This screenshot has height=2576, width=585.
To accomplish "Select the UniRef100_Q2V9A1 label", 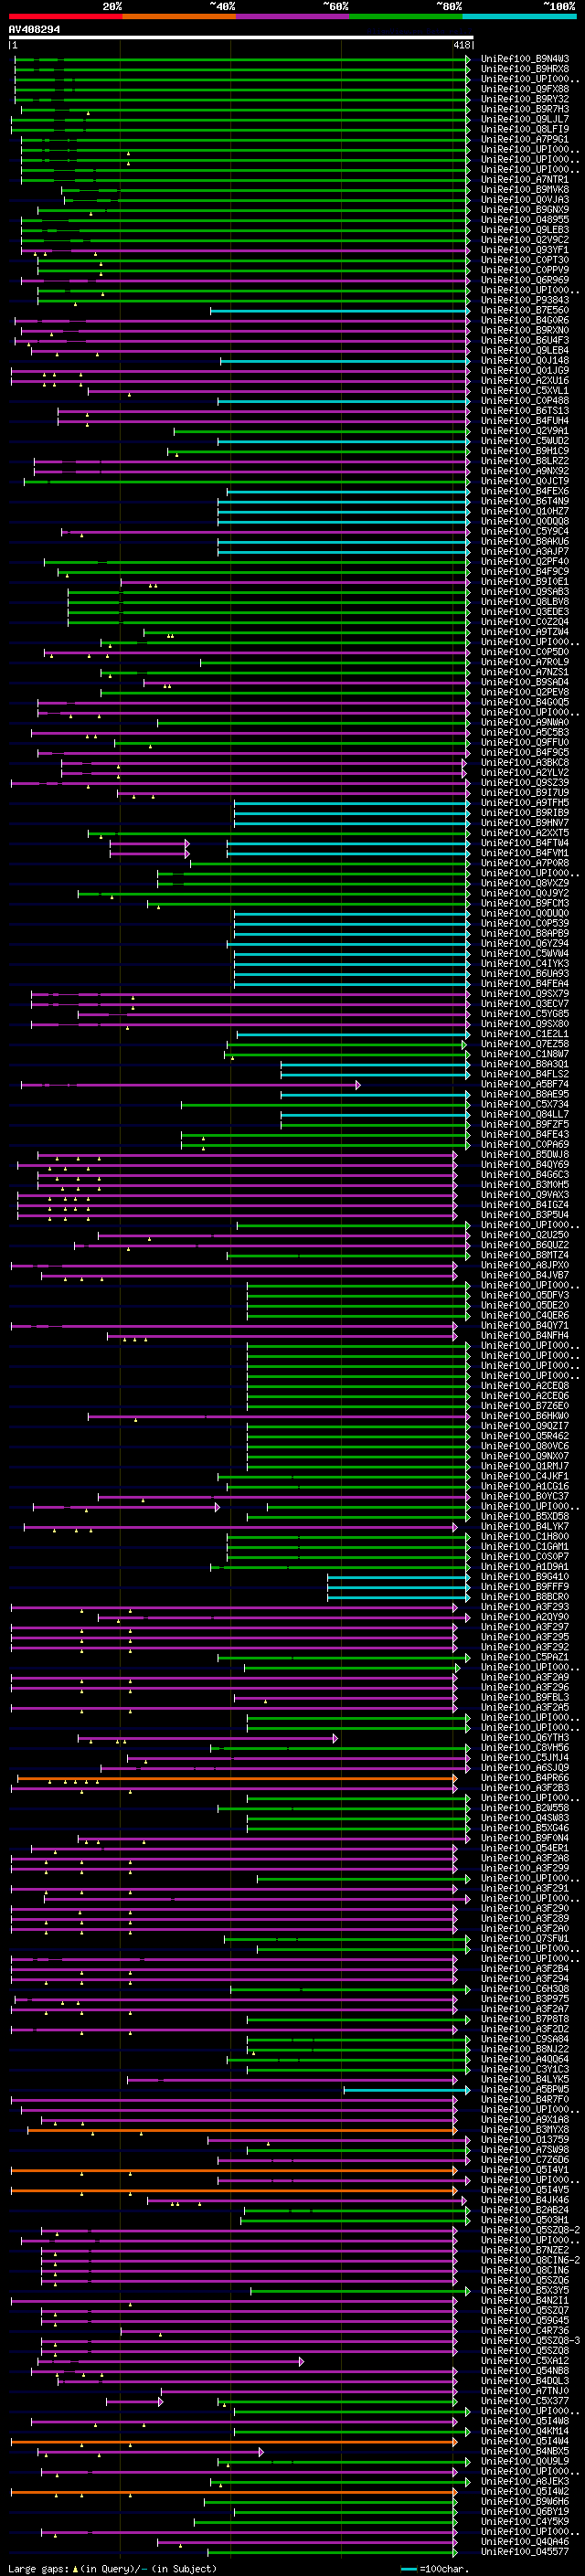I will (525, 431).
